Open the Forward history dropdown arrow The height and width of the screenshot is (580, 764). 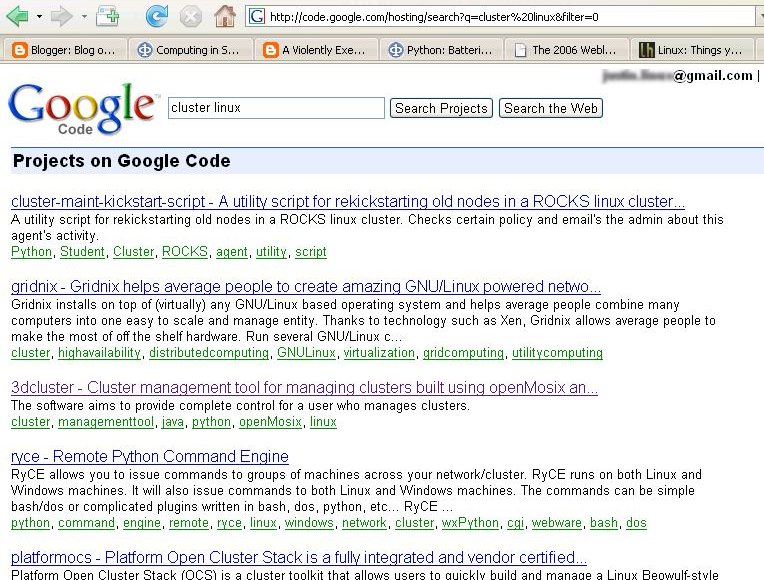coord(84,17)
